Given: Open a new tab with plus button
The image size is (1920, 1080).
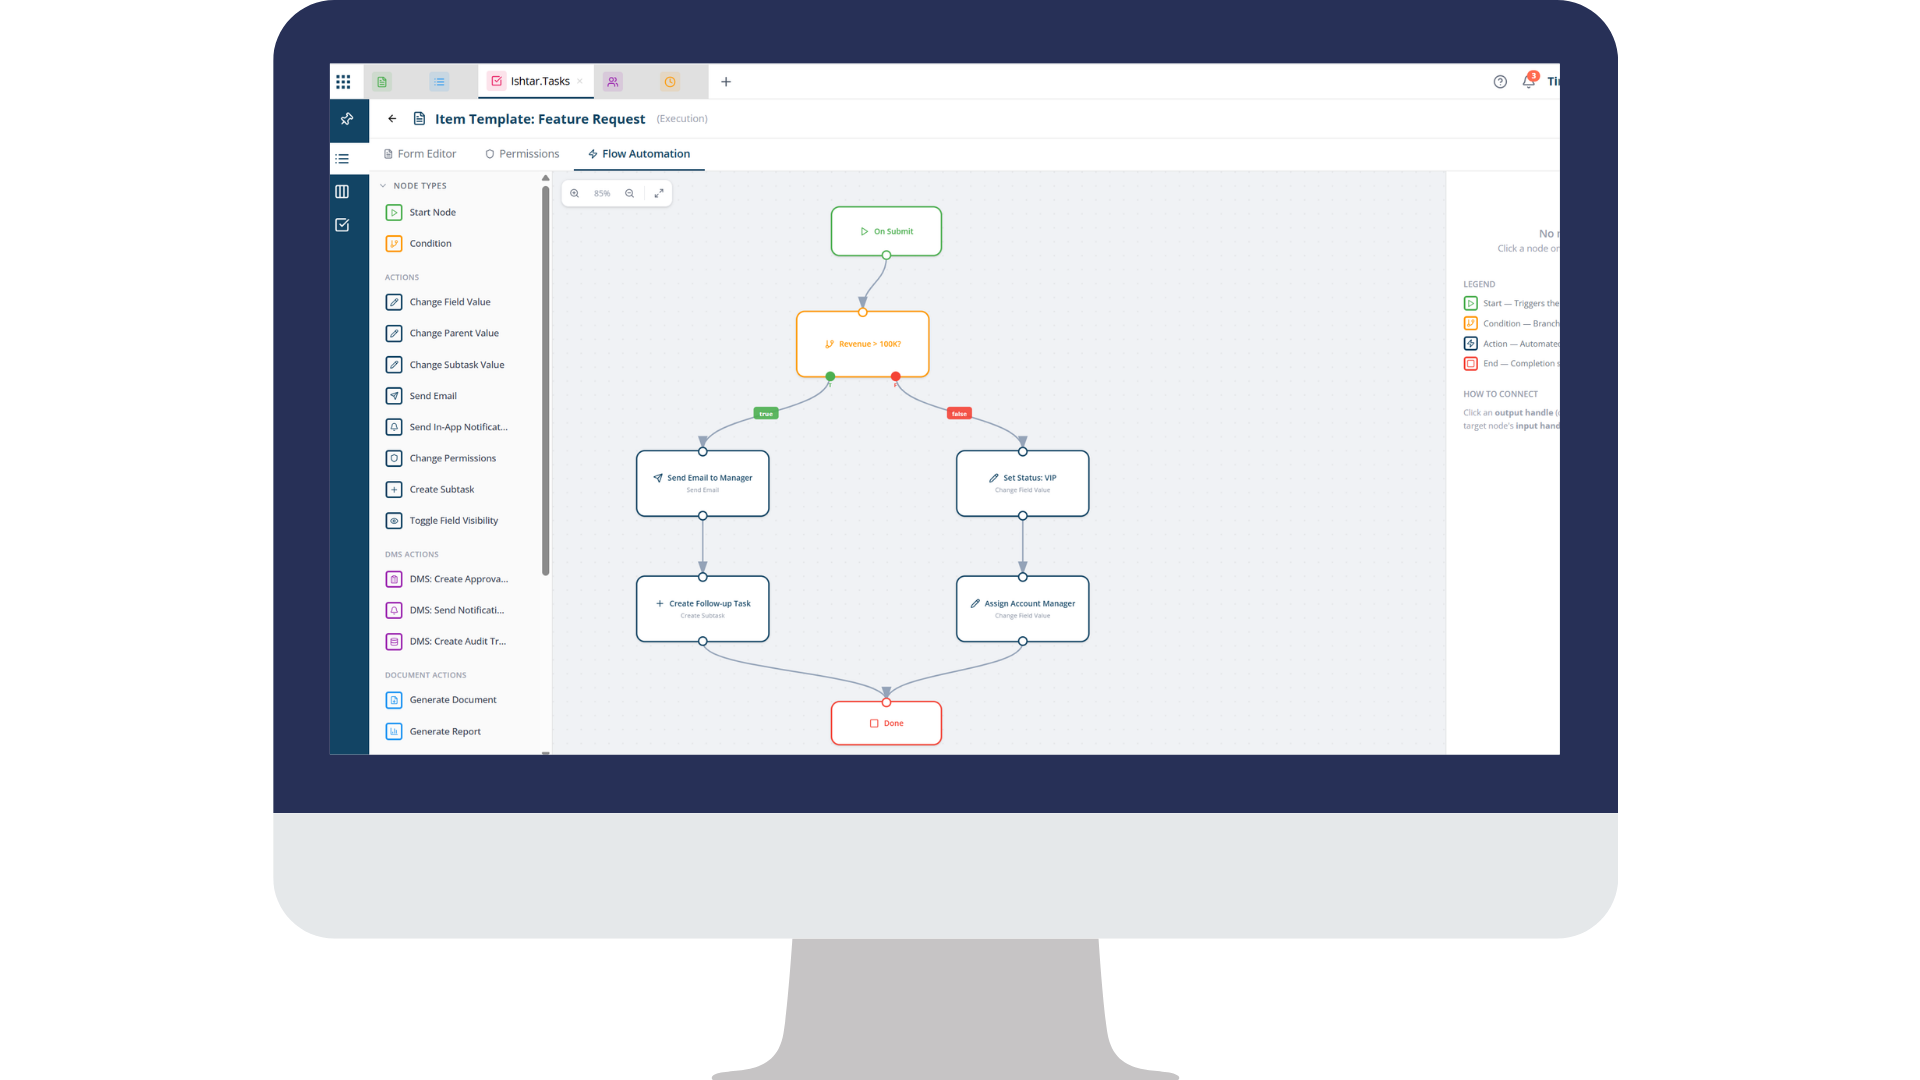Looking at the screenshot, I should coord(726,82).
